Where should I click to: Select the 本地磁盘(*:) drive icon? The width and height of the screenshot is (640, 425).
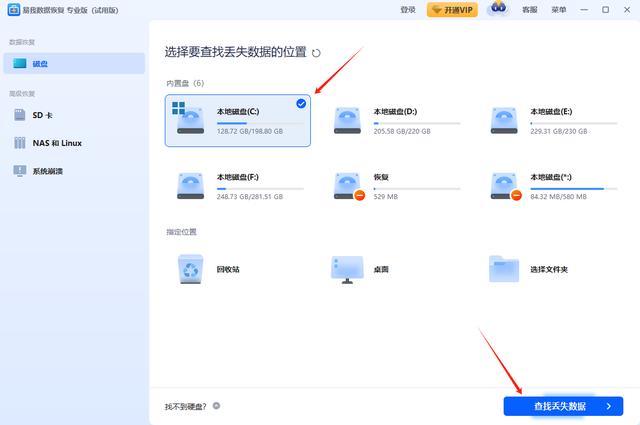coord(506,187)
